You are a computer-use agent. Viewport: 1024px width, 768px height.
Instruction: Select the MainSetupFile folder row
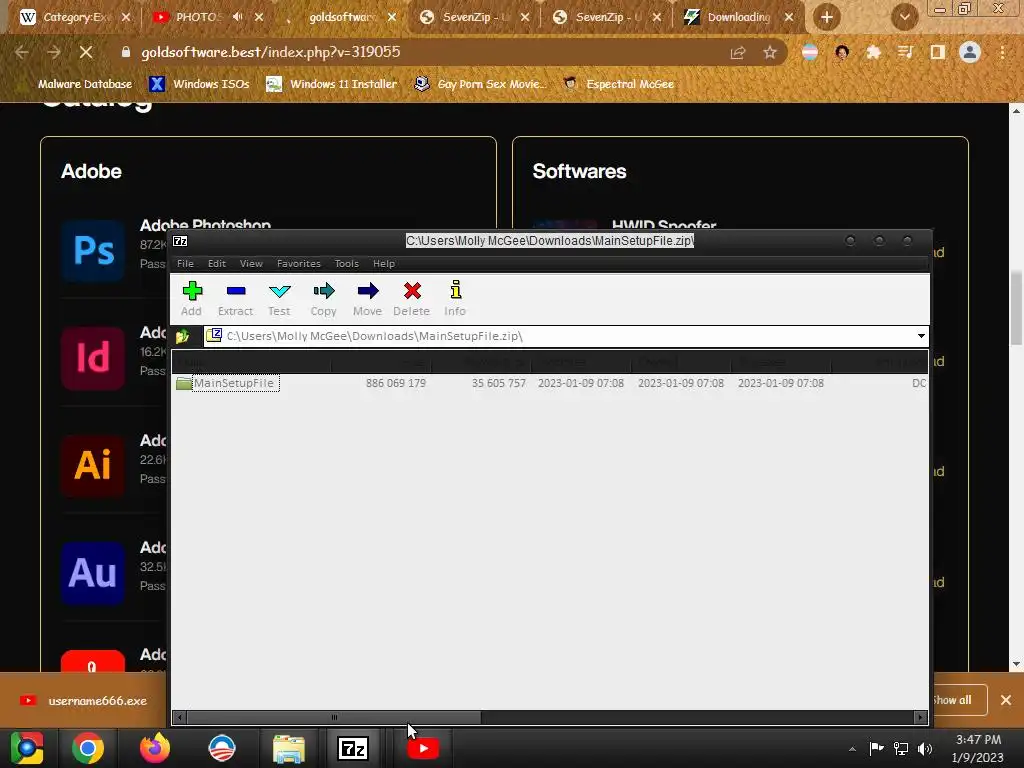point(550,383)
